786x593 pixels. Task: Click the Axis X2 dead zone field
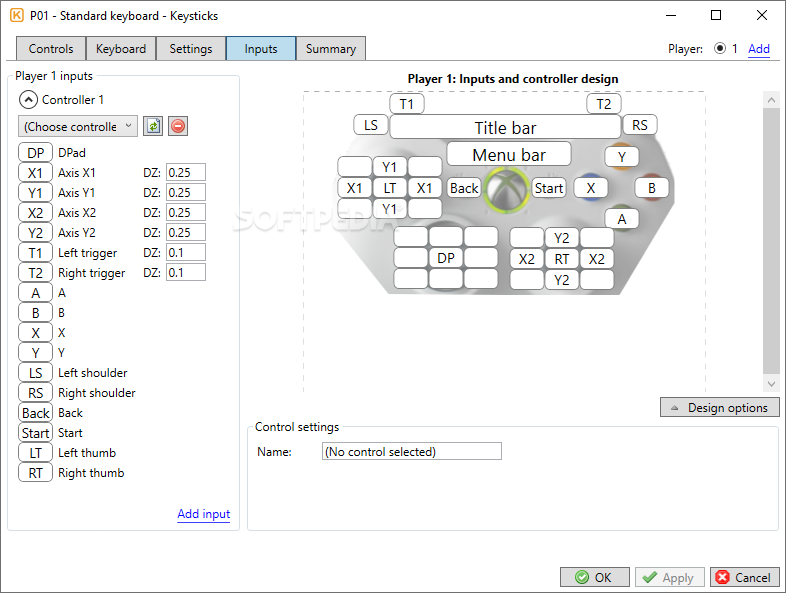[x=186, y=213]
